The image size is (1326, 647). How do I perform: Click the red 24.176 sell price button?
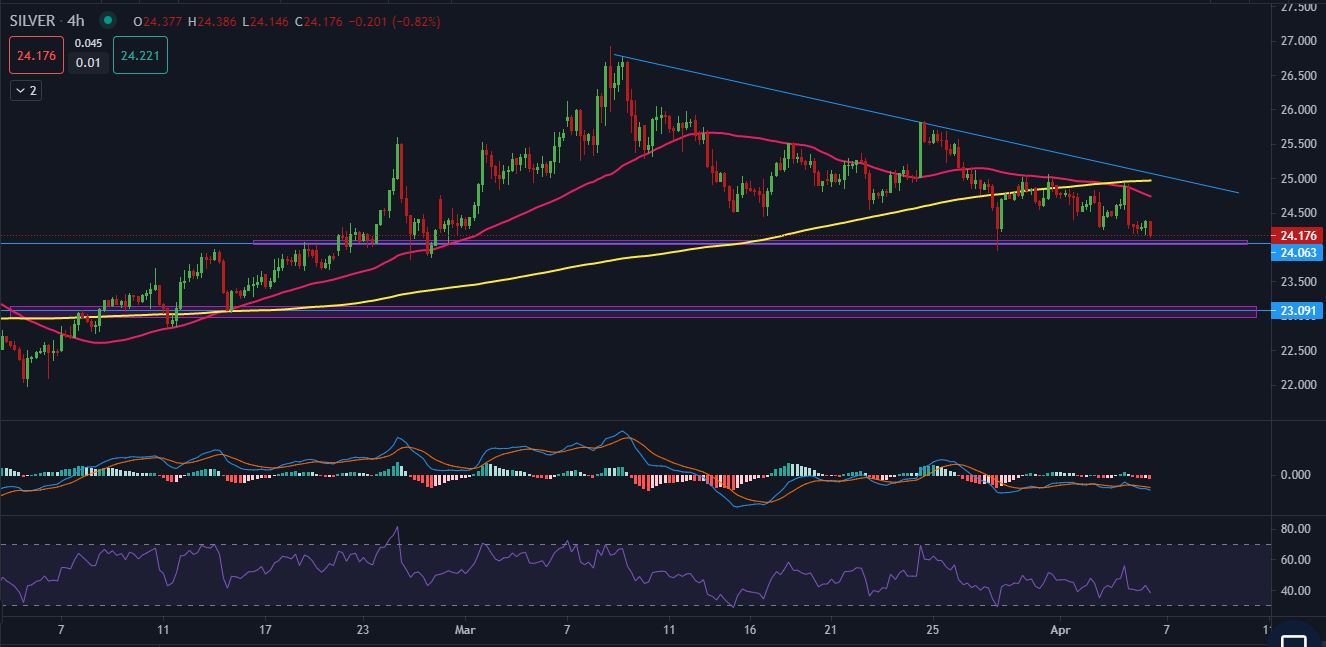(x=37, y=55)
